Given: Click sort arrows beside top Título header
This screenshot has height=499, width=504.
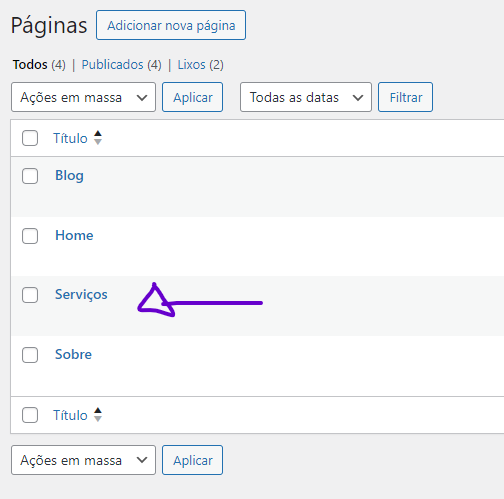Looking at the screenshot, I should click(98, 138).
